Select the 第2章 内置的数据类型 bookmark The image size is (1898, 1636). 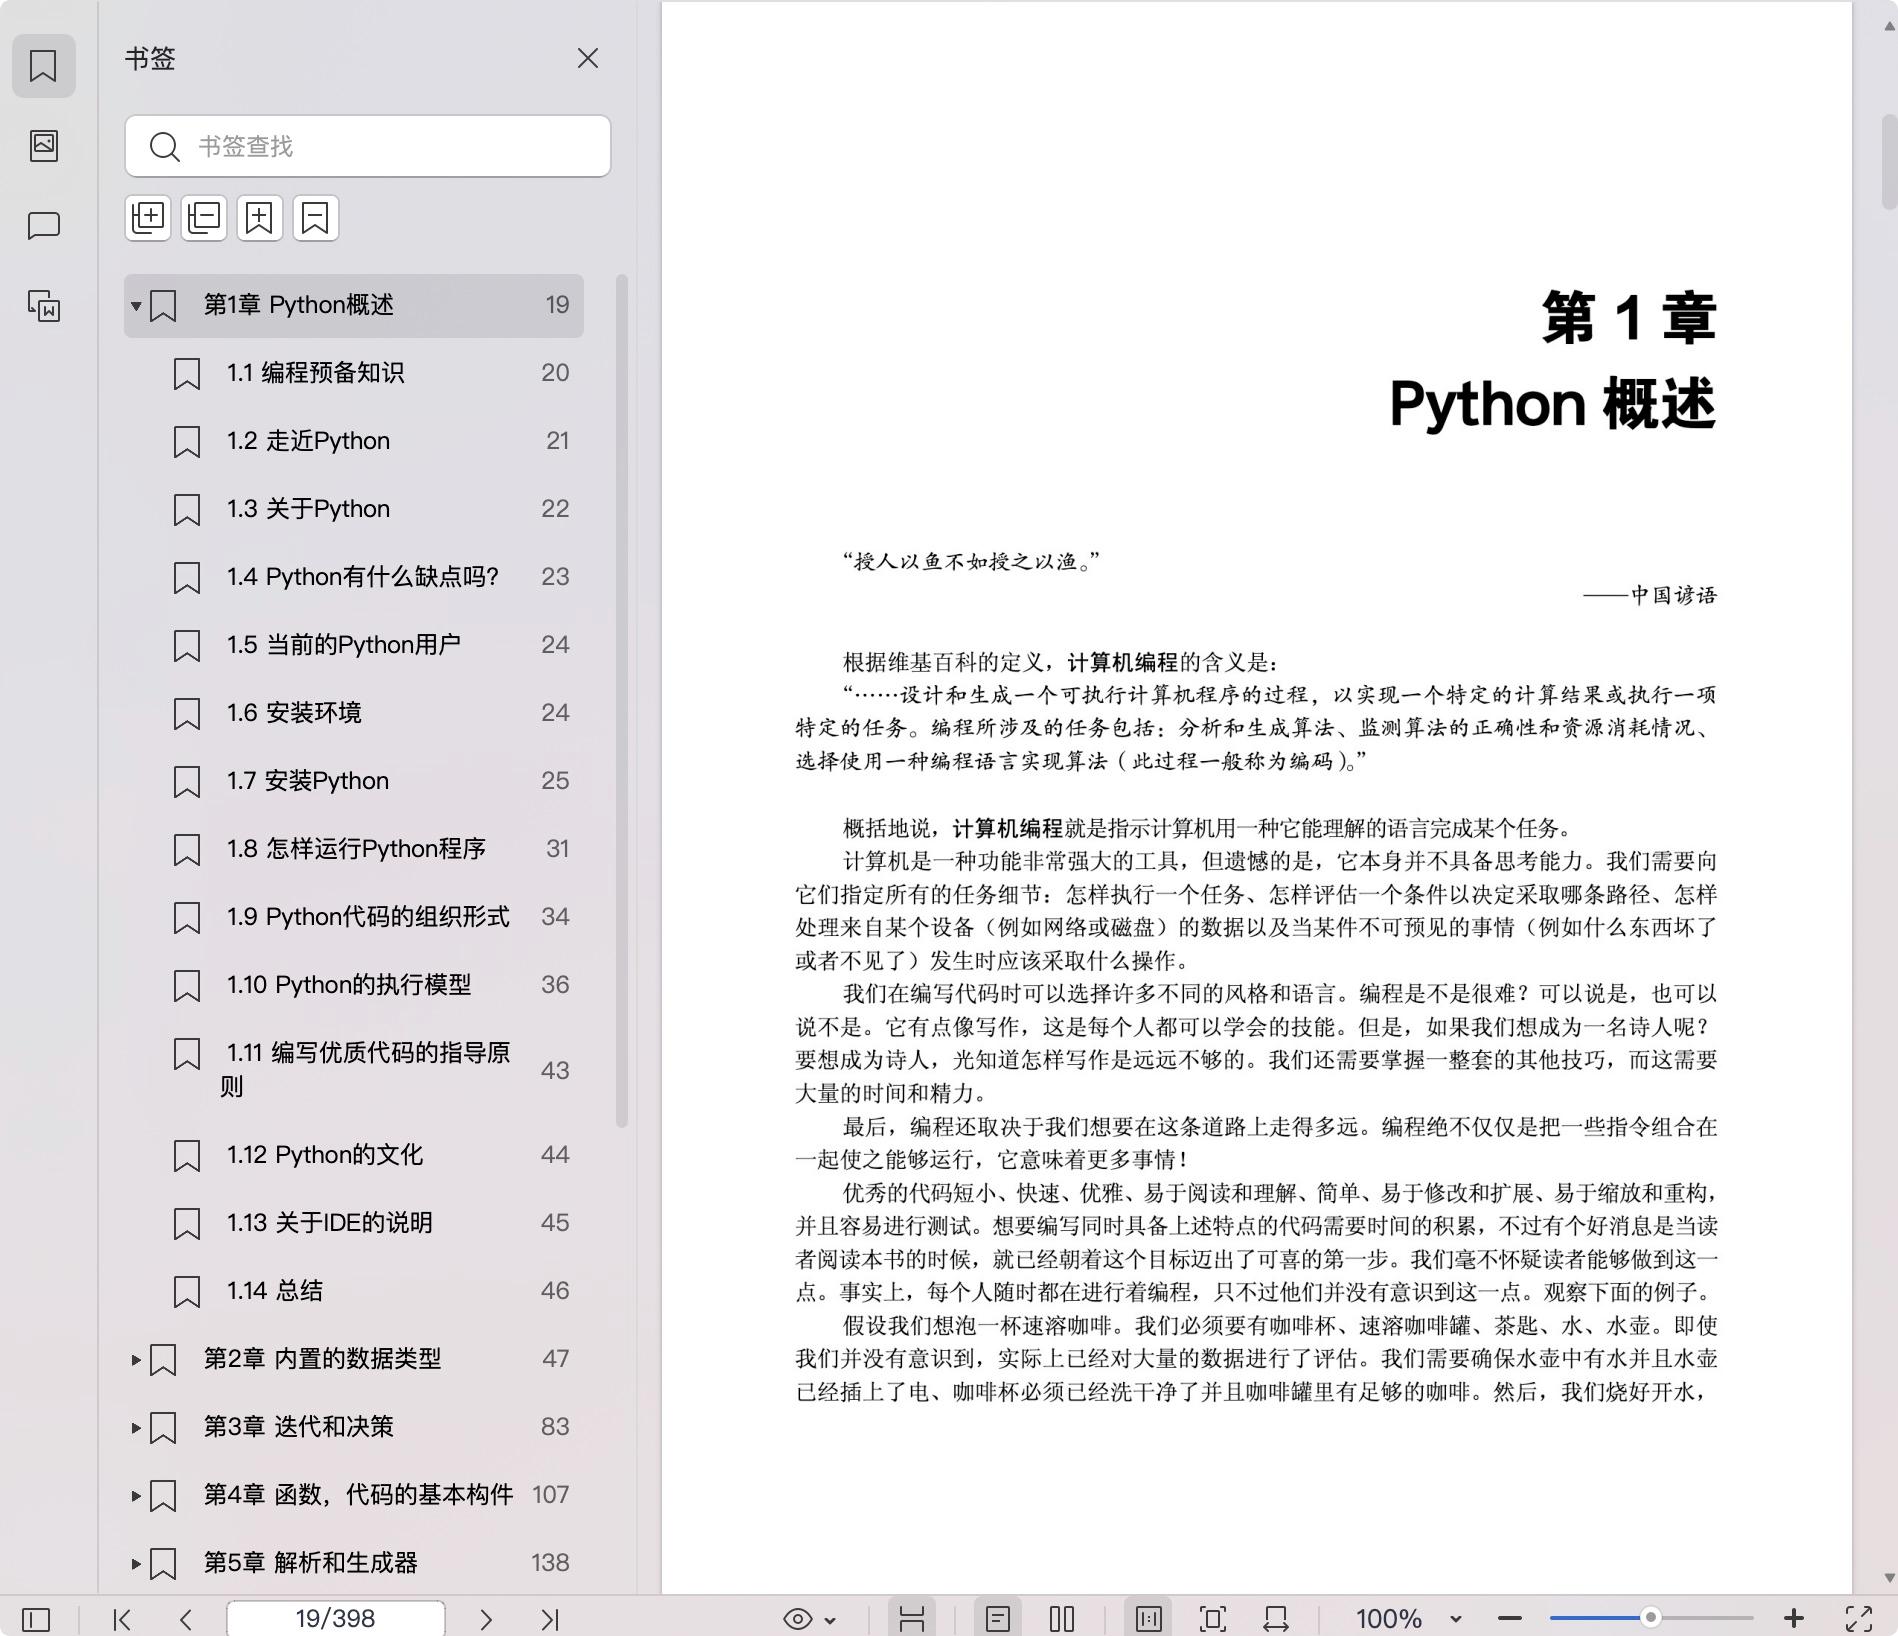coord(354,1359)
